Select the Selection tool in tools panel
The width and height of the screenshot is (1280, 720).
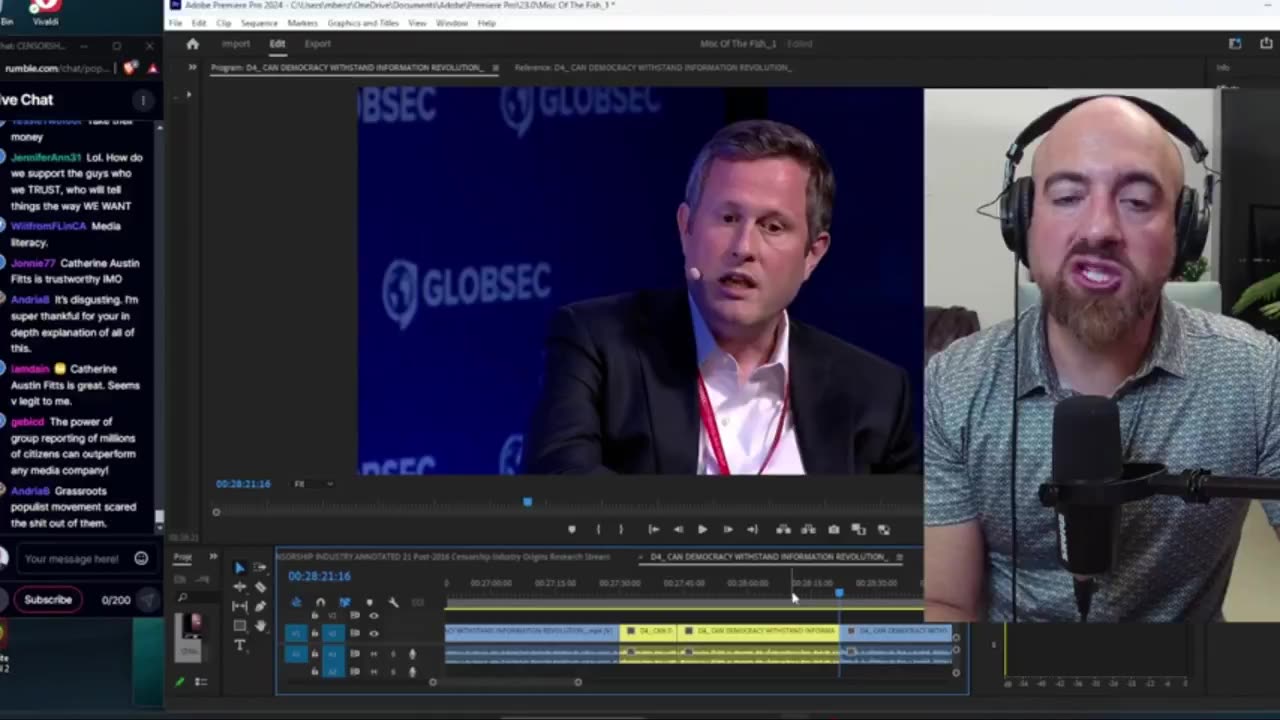click(x=240, y=568)
